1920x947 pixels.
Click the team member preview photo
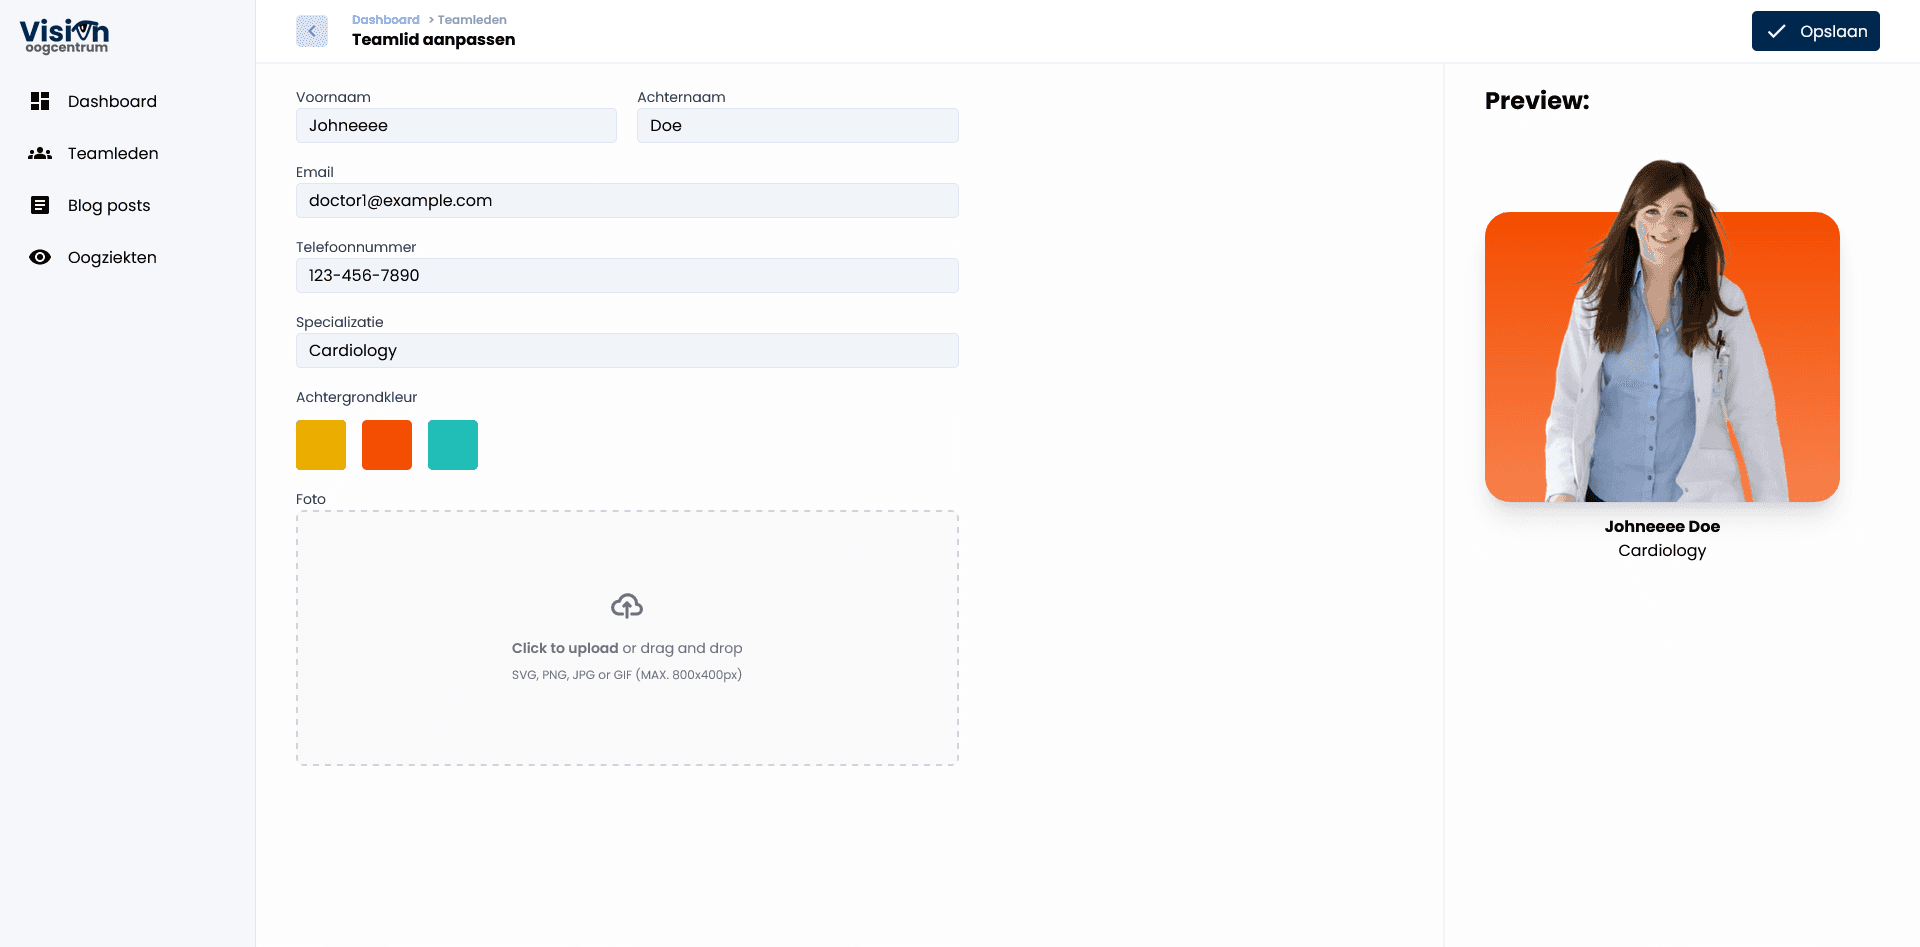pos(1661,340)
